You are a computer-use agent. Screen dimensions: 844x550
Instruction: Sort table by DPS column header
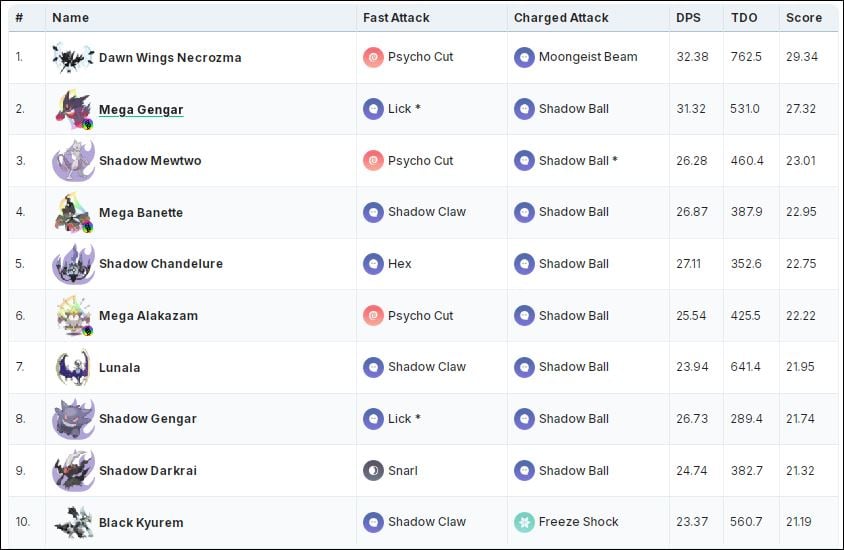click(x=688, y=17)
